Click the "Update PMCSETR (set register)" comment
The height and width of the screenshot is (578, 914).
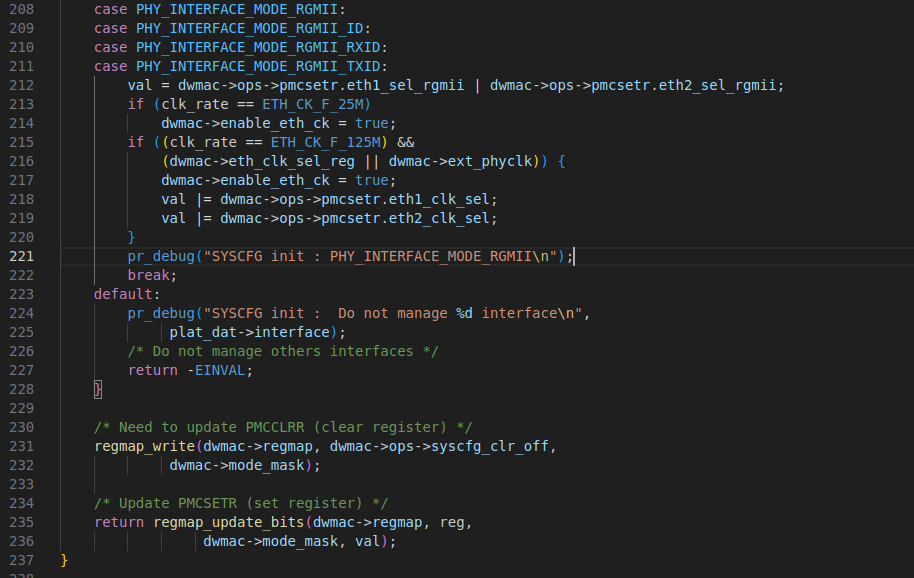[x=241, y=503]
